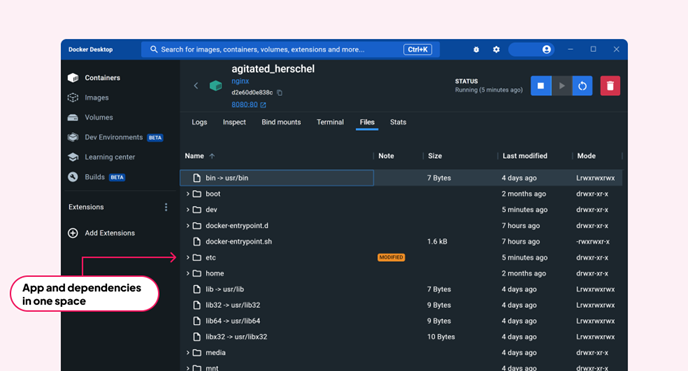Expand the docker-entrypoint.d folder

(188, 225)
